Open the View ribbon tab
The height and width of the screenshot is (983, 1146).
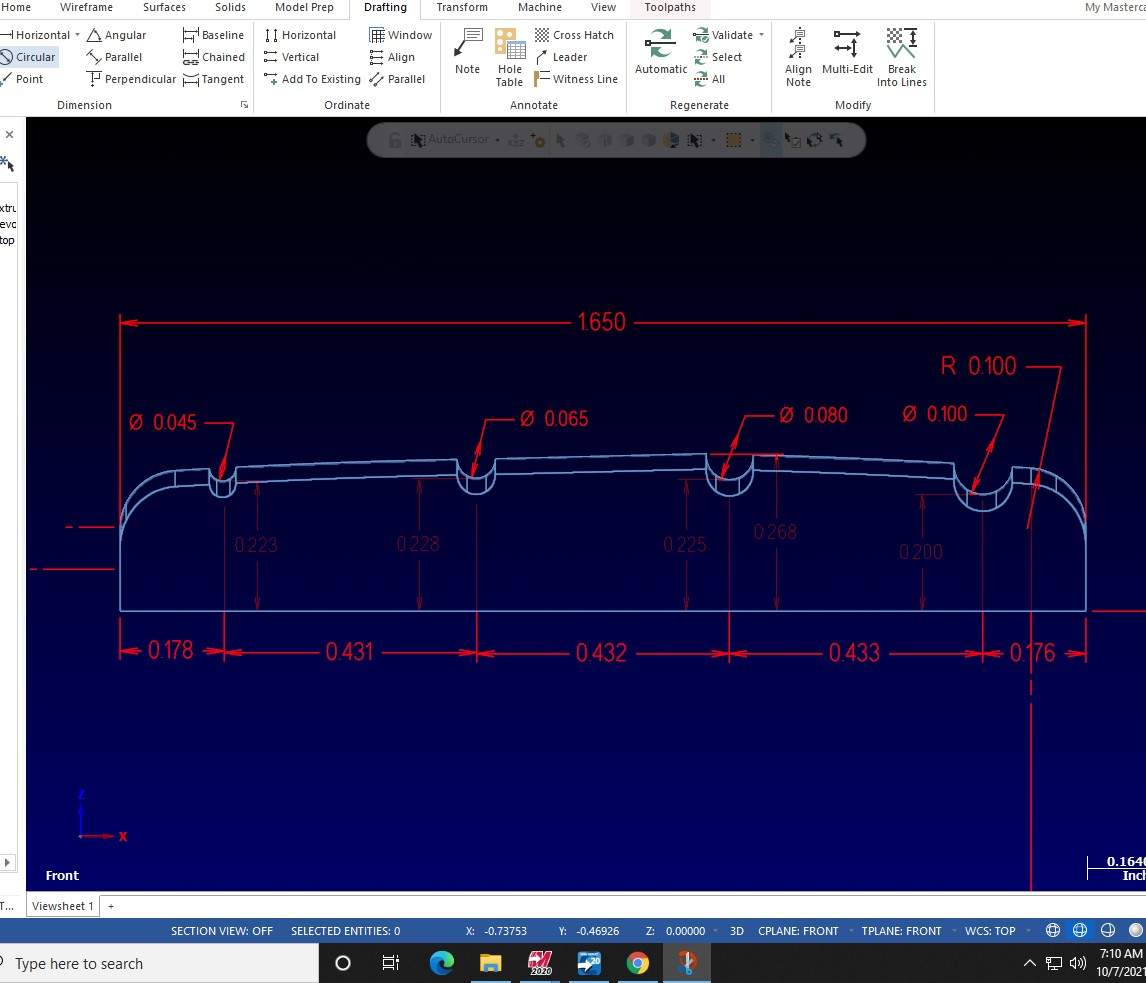[x=603, y=7]
